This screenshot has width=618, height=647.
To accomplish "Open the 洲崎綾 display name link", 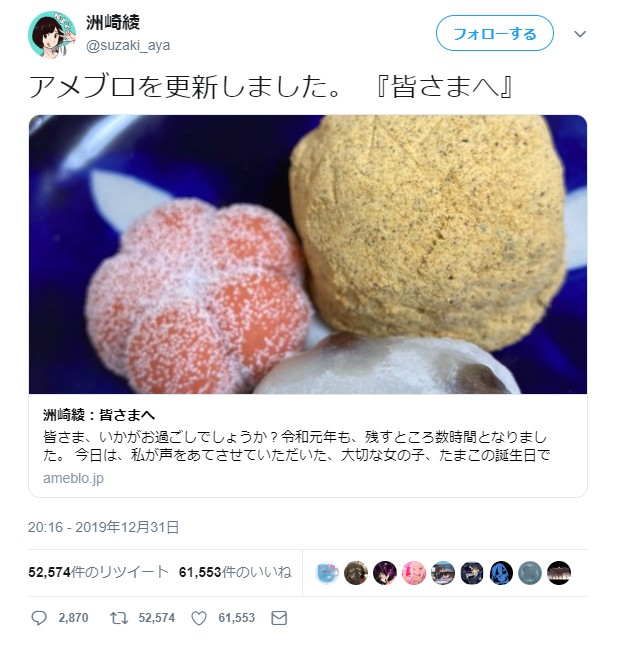I will [x=113, y=22].
